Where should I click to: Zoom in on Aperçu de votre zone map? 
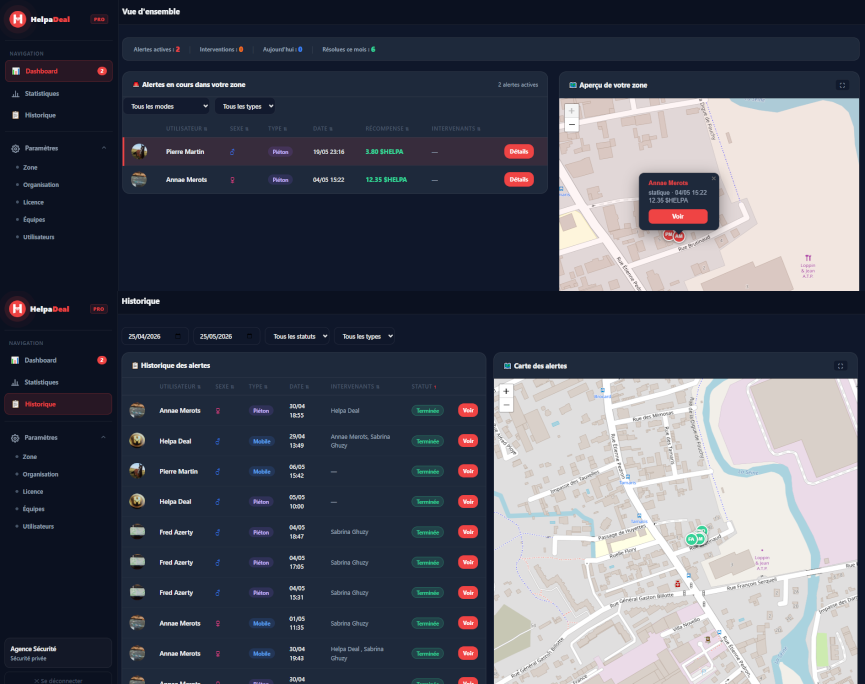572,111
